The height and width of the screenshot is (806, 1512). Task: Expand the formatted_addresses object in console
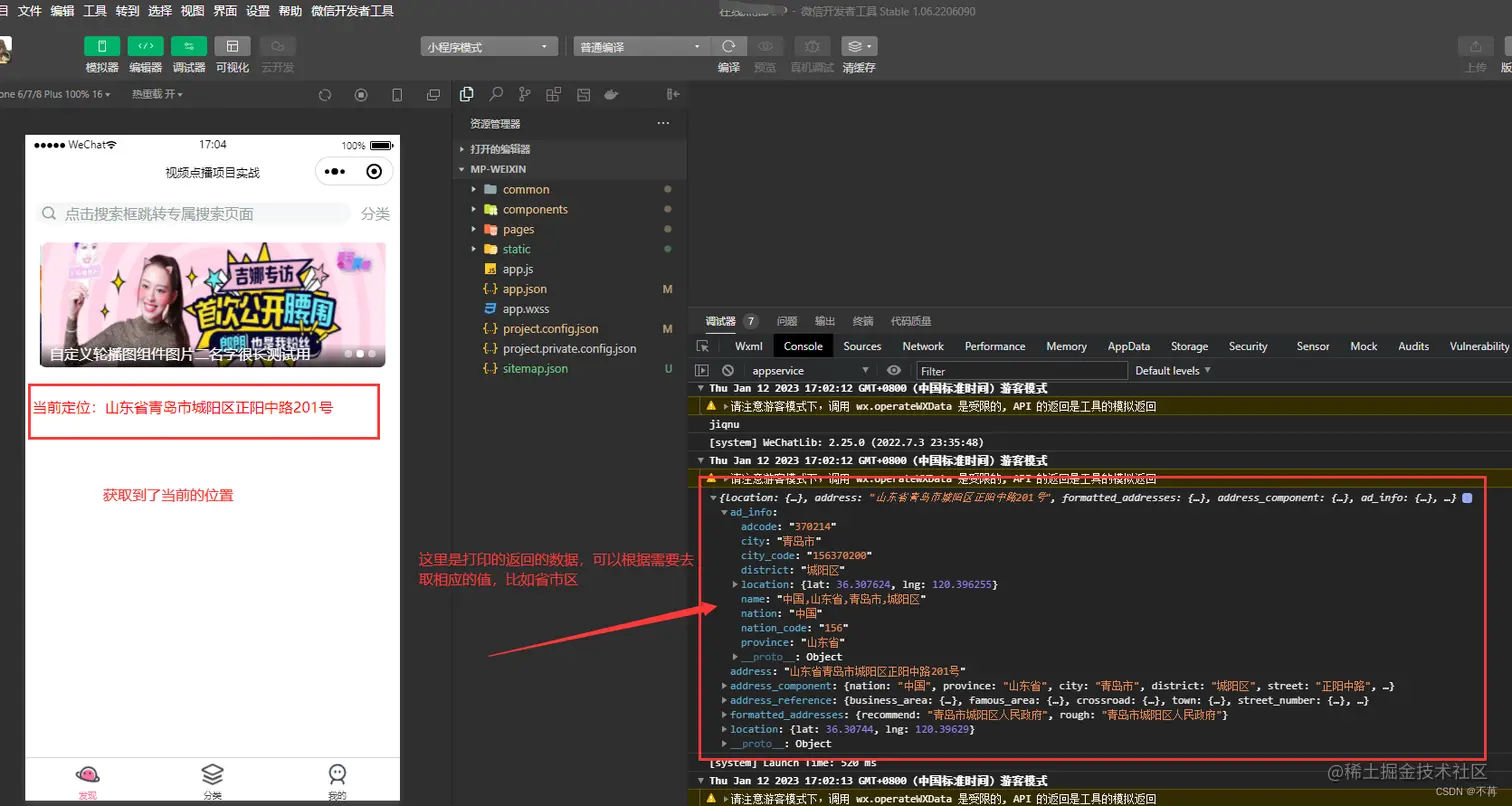725,715
